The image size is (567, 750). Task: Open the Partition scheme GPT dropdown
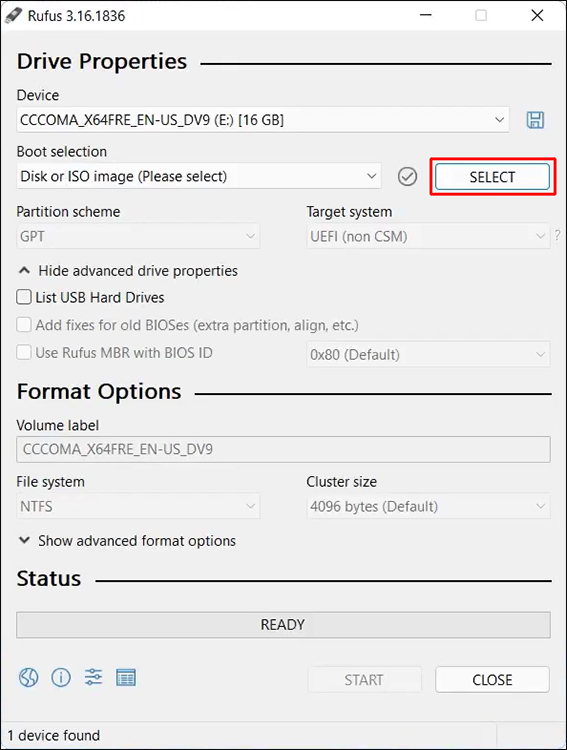(x=138, y=236)
